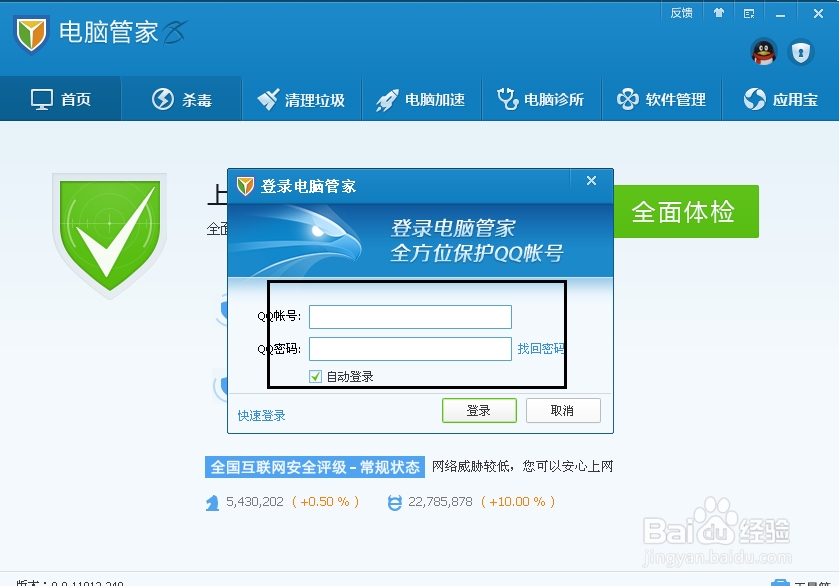Click the shield lock account protection icon

pyautogui.click(x=800, y=53)
